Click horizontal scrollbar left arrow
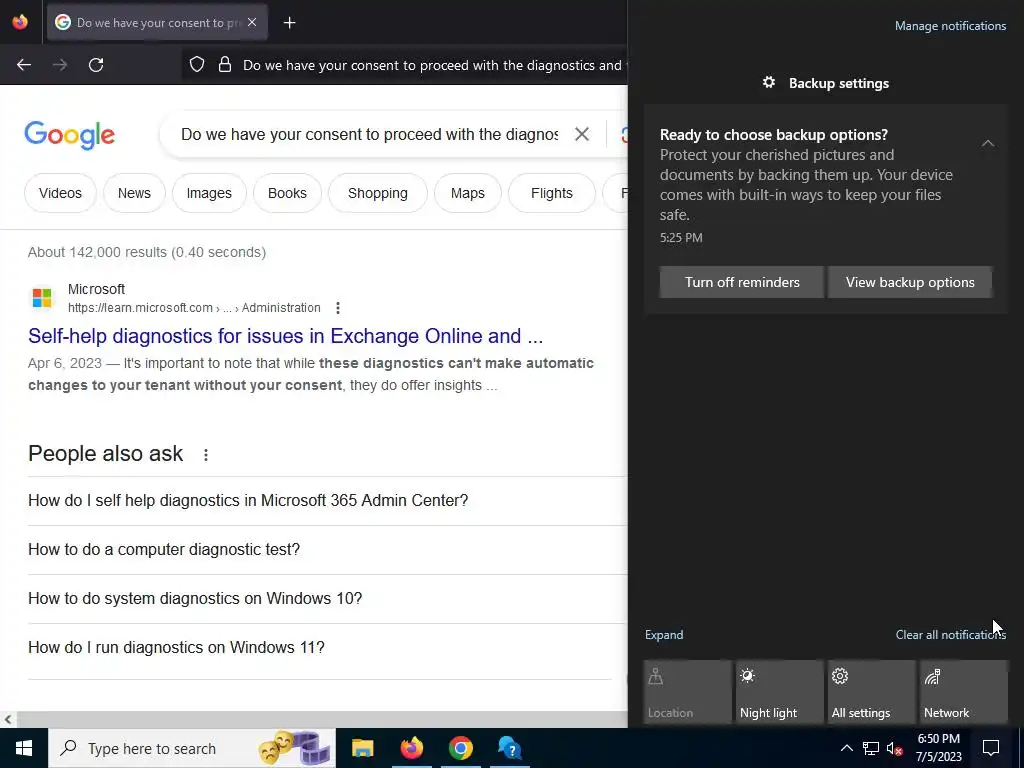 8,720
